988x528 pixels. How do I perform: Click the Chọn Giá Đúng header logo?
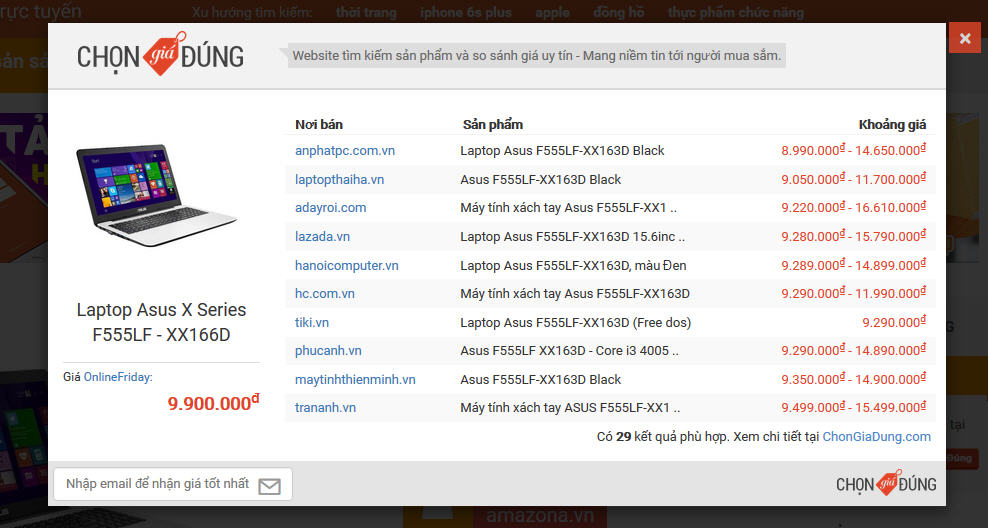[x=160, y=56]
